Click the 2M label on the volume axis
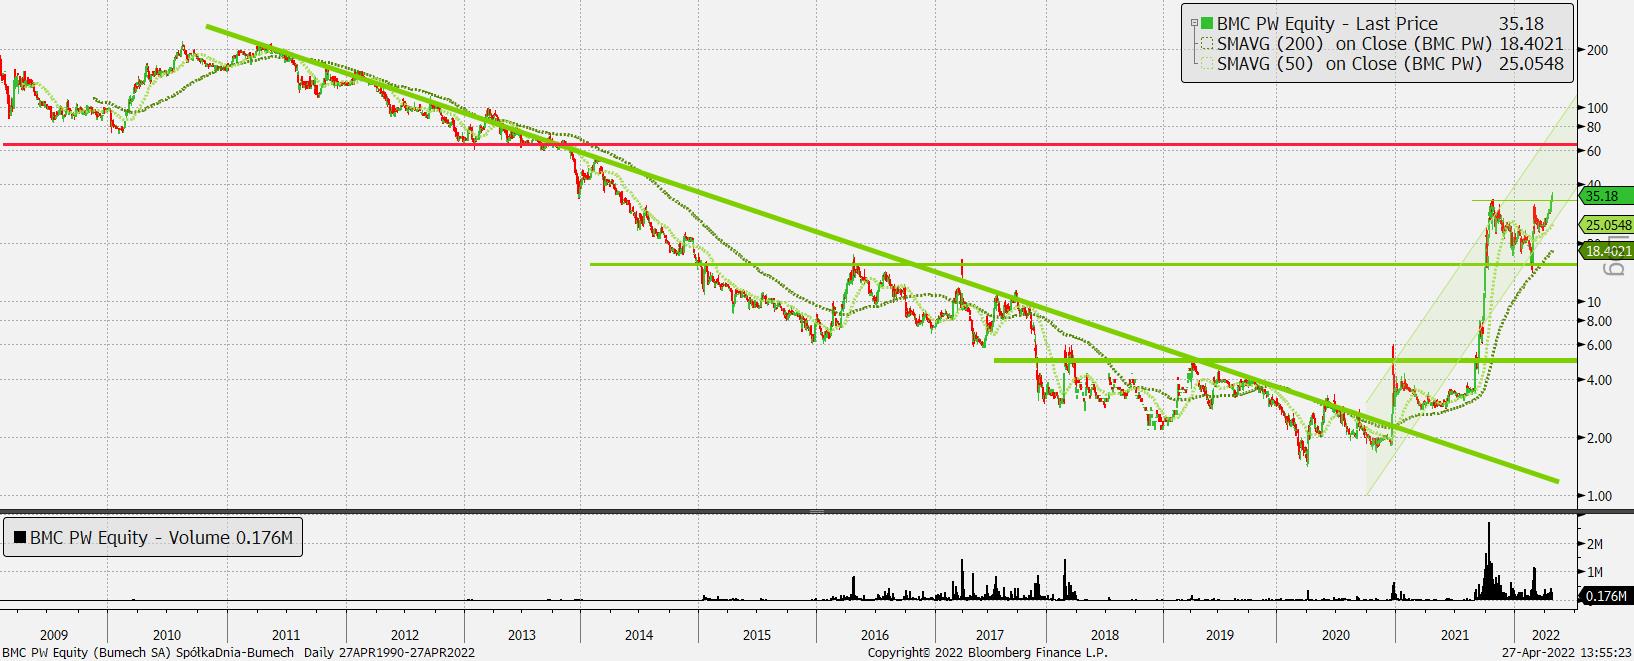This screenshot has width=1634, height=661. coord(1595,544)
